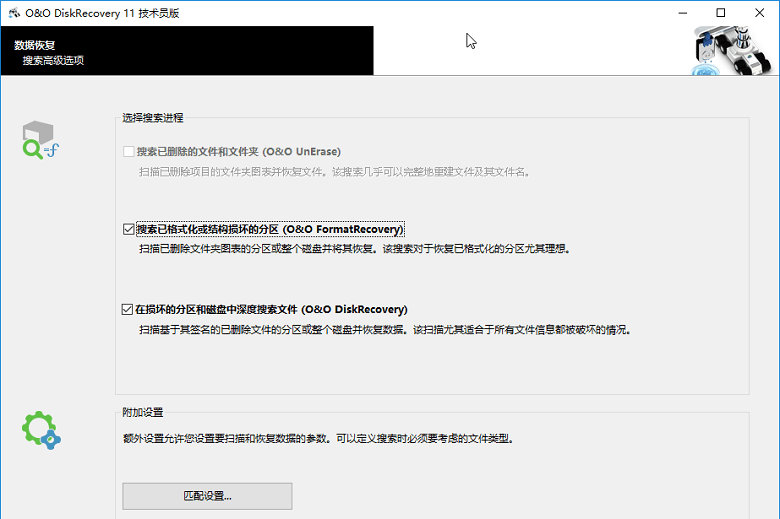Minimize the DiskRecovery window

tap(682, 13)
